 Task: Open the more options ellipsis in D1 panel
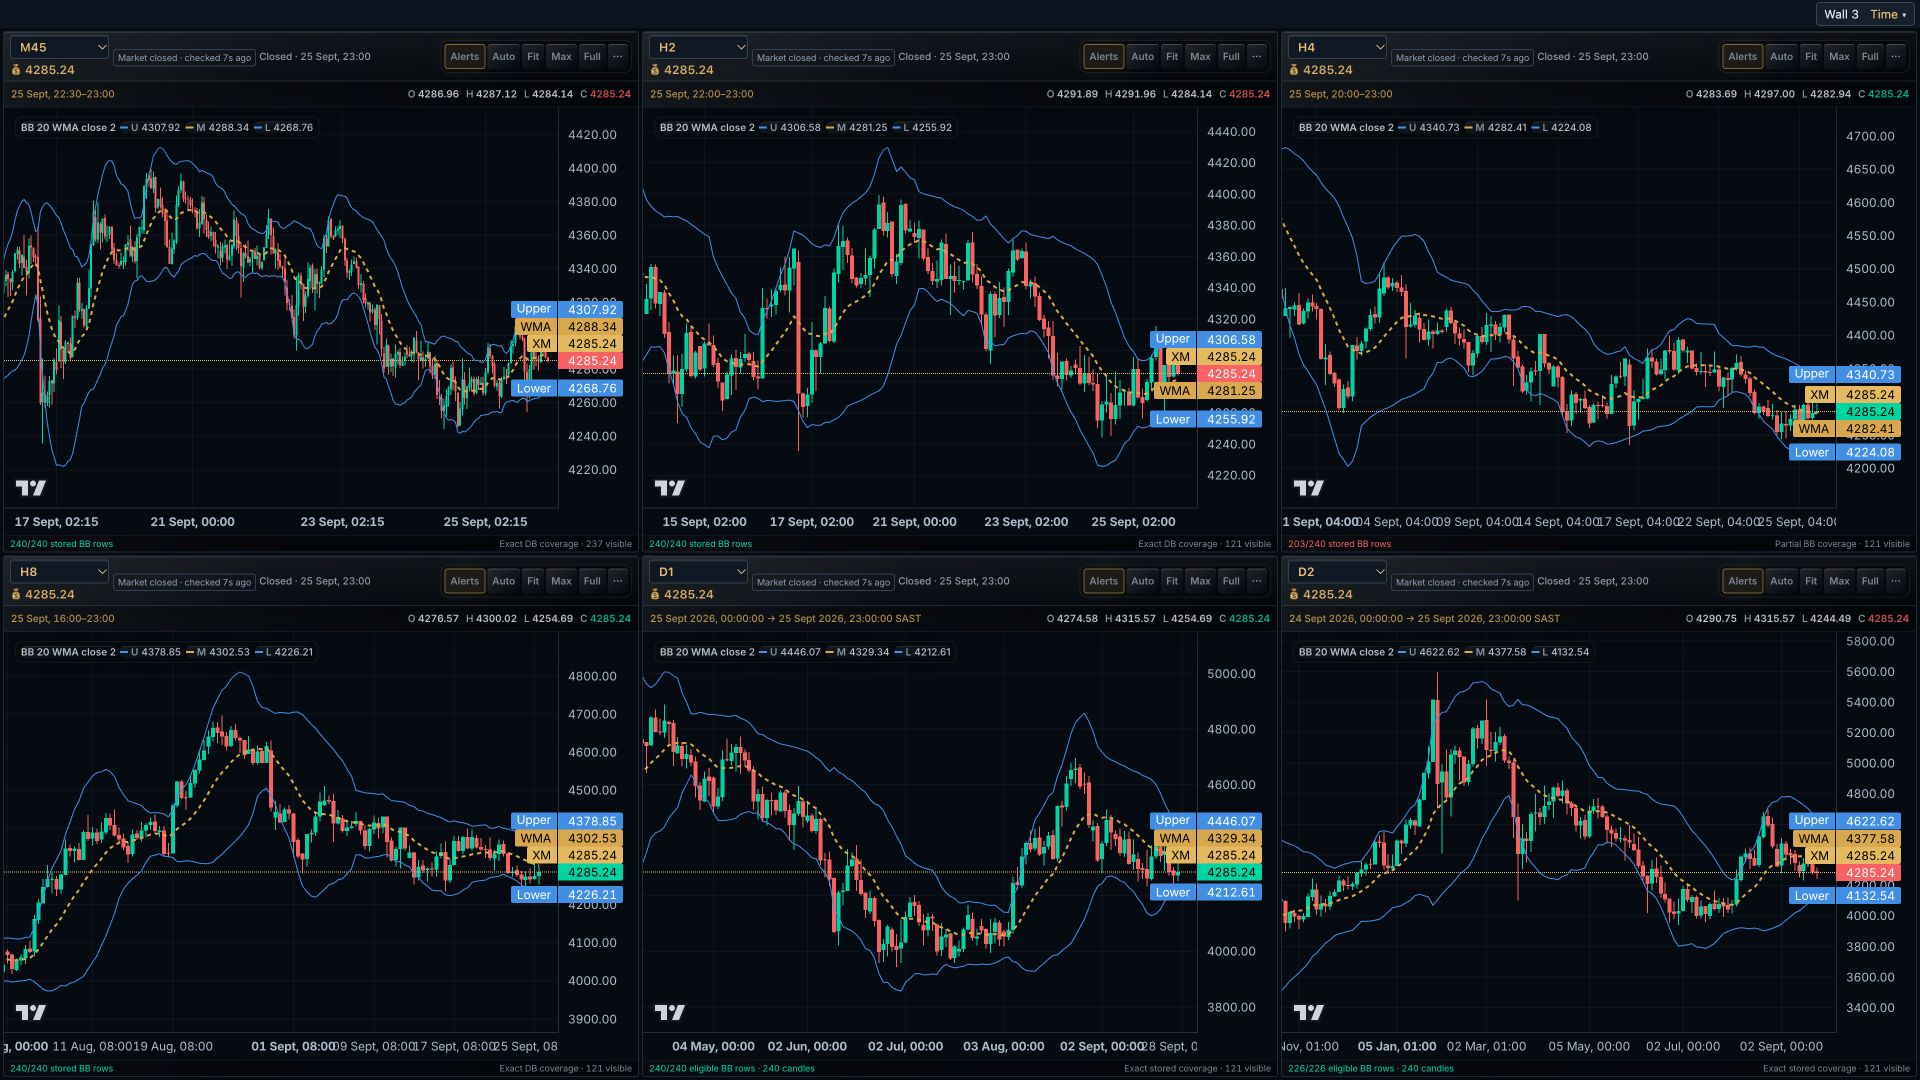tap(1257, 581)
